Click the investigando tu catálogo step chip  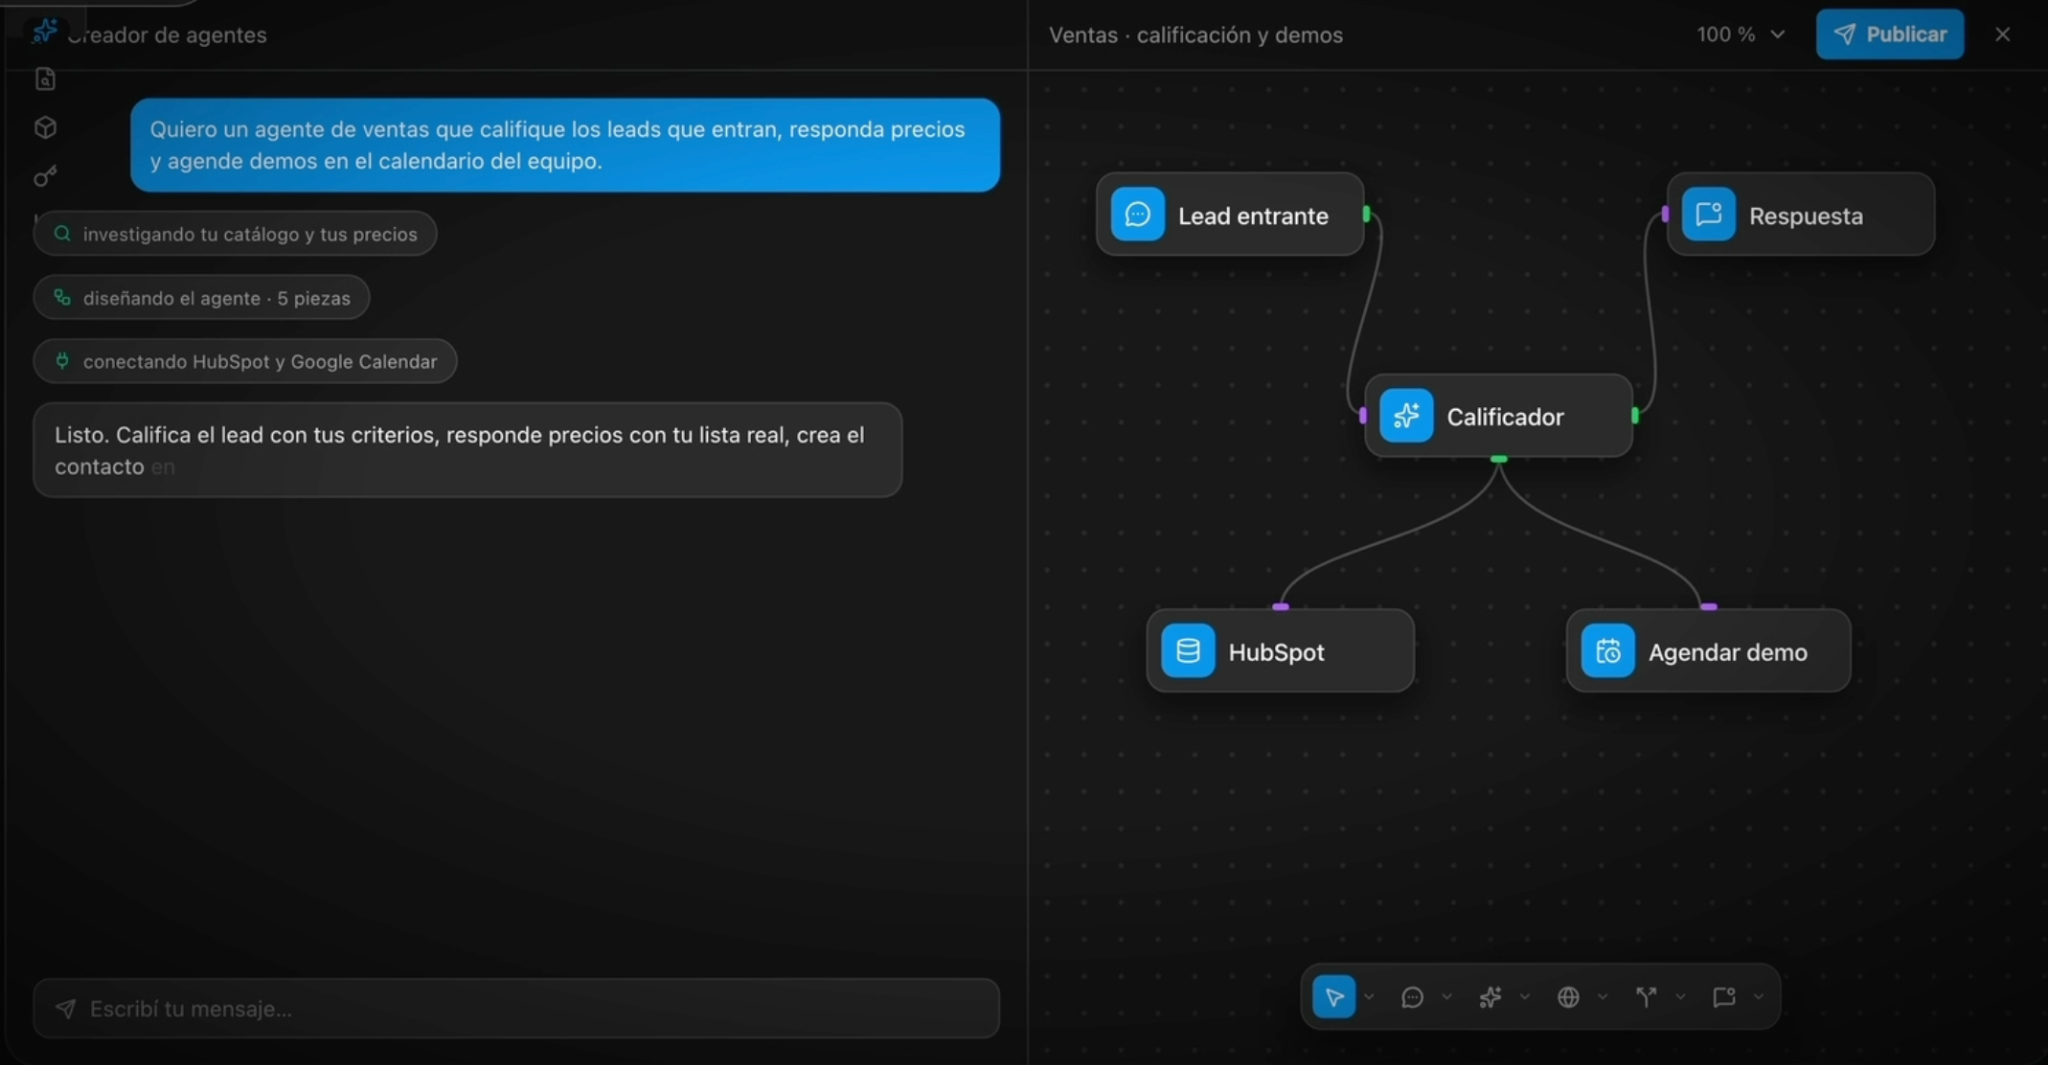click(x=235, y=233)
